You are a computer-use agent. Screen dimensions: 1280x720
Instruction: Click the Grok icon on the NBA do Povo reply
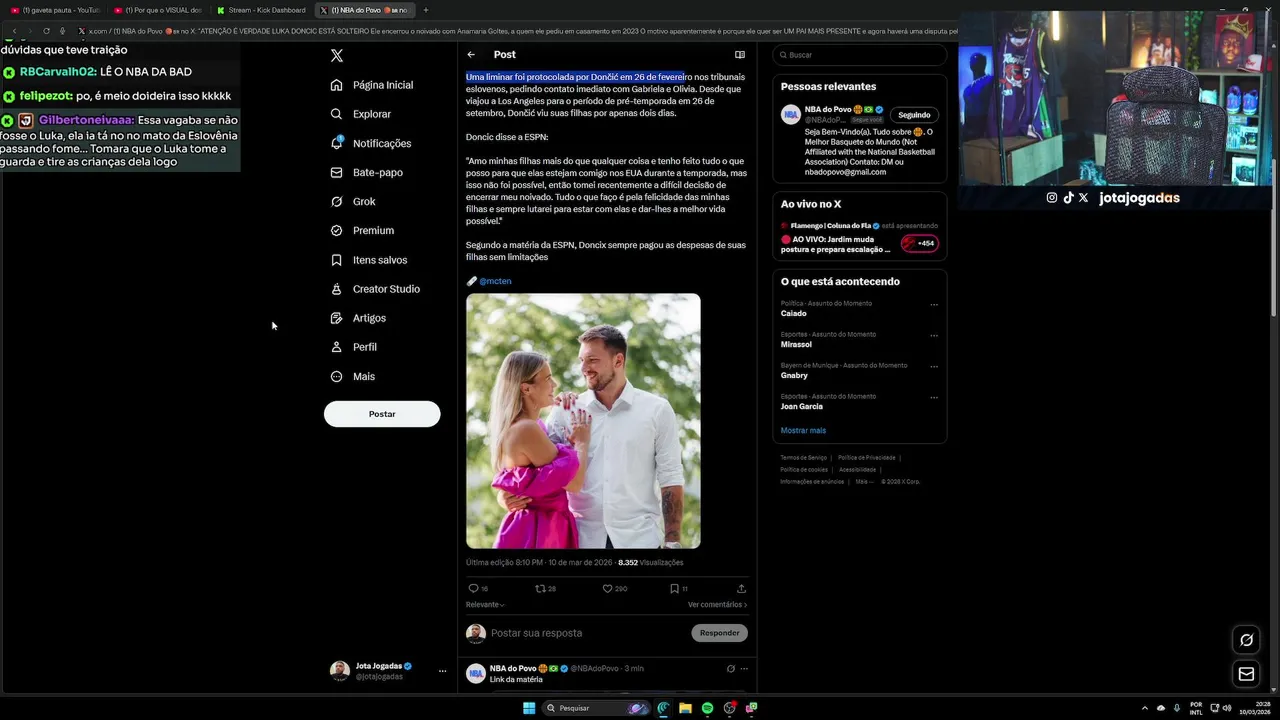point(731,669)
